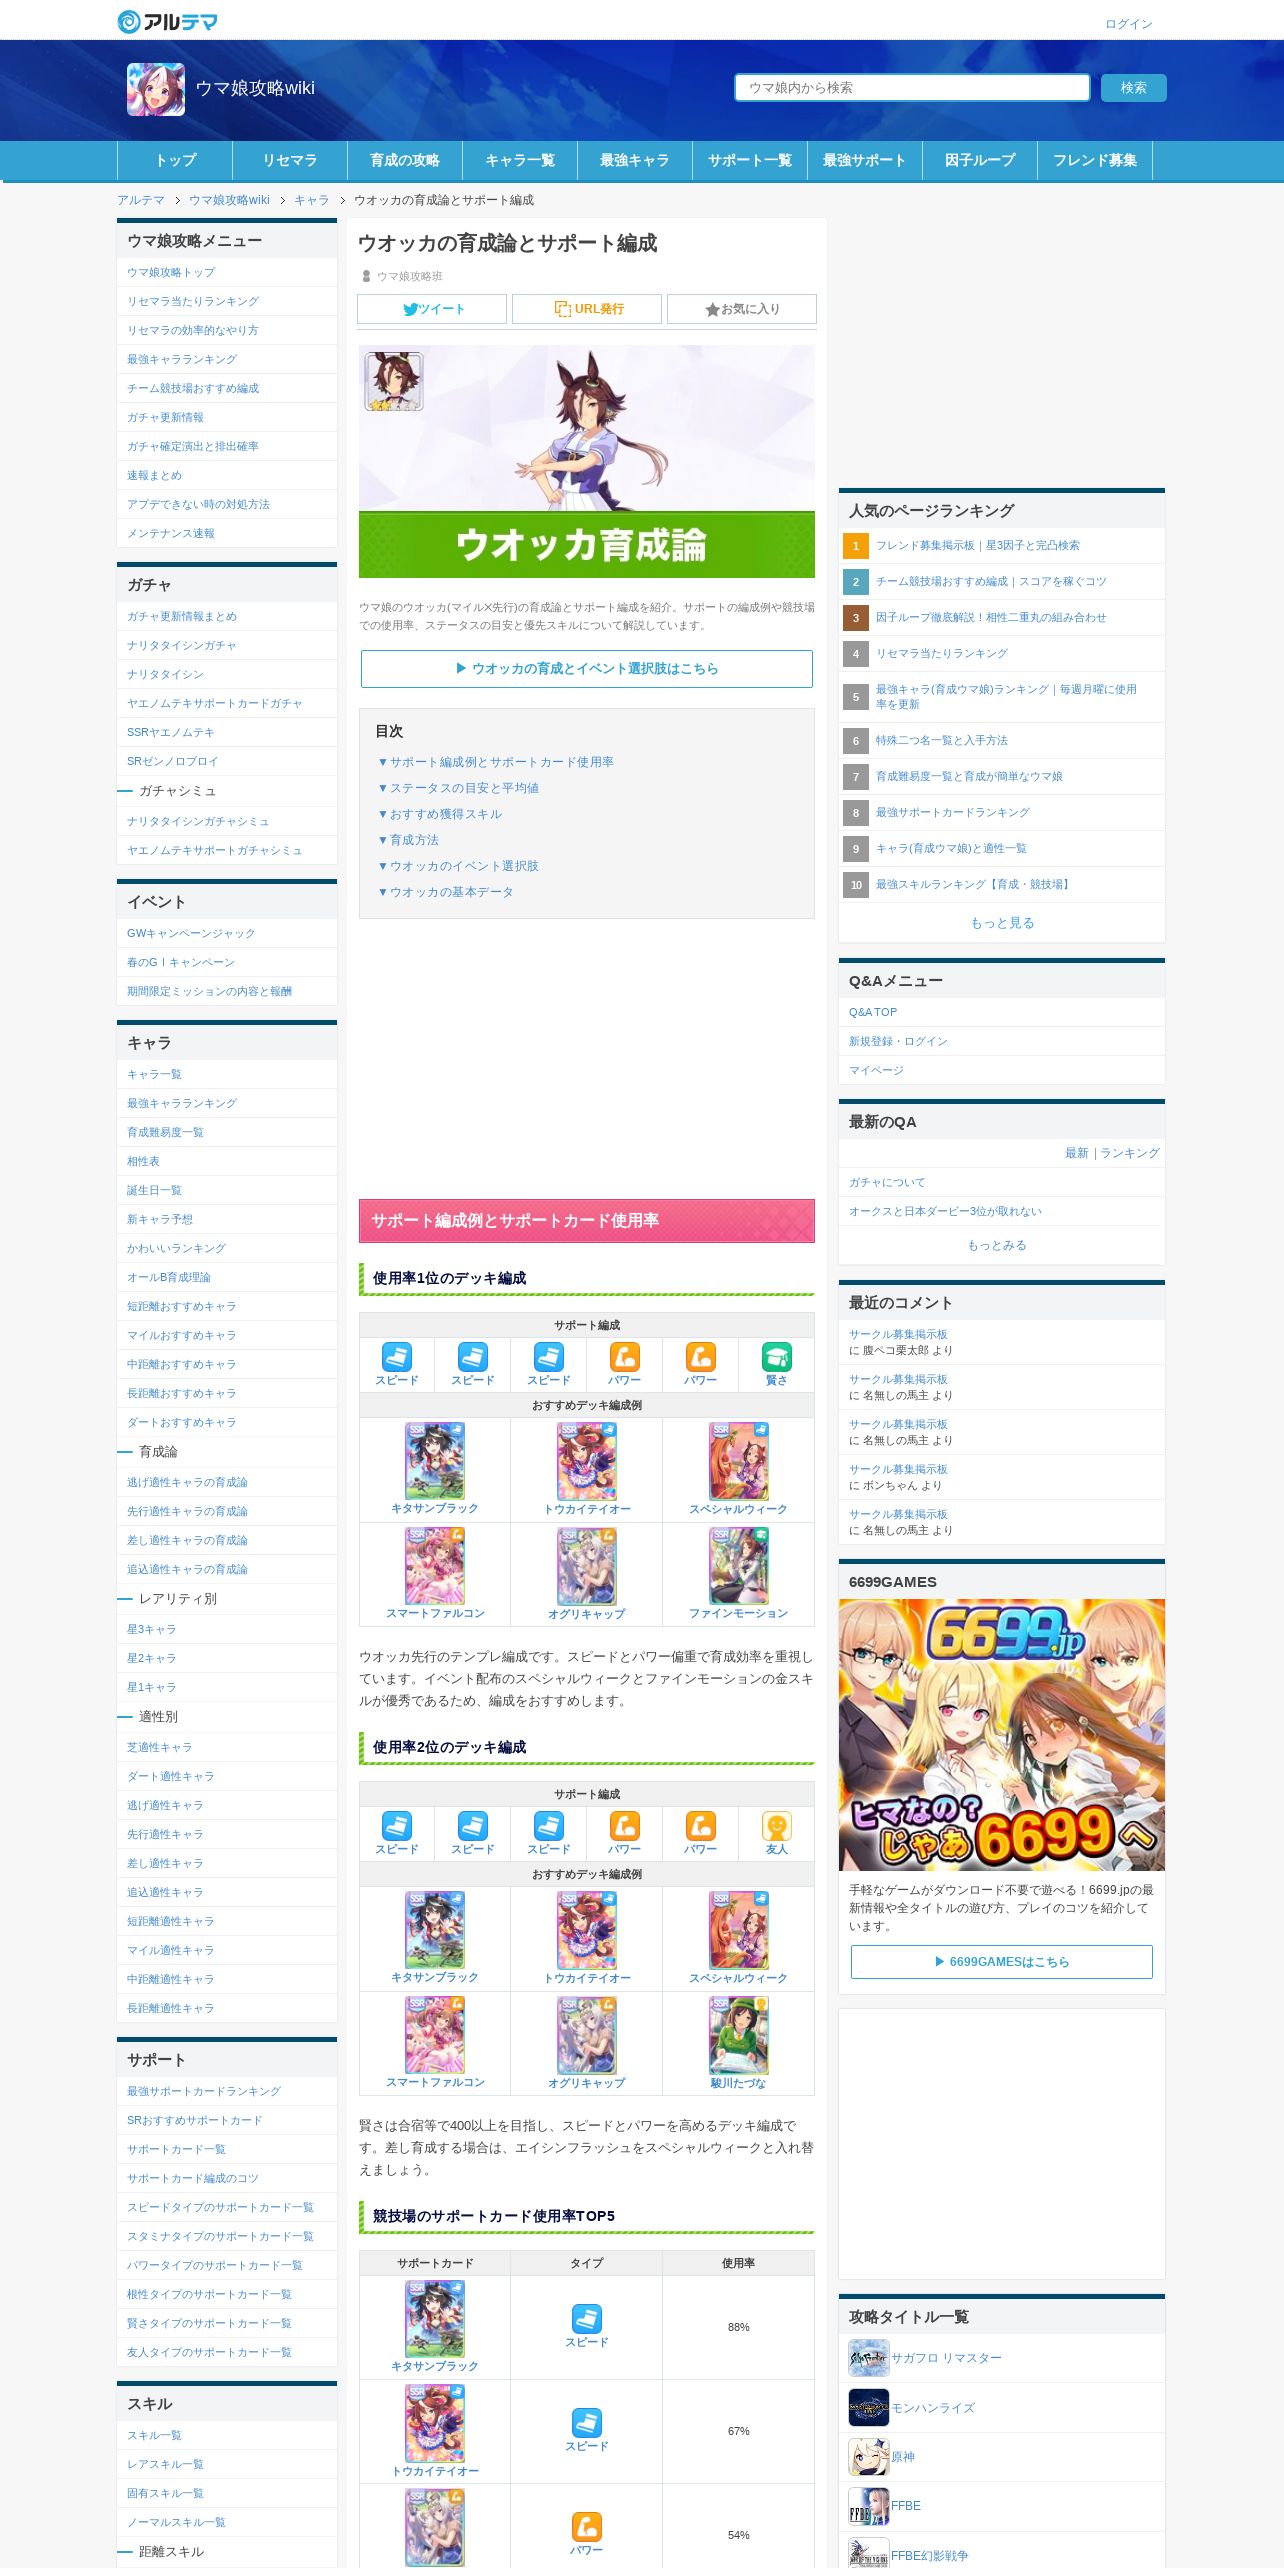This screenshot has height=2568, width=1284.
Task: Open キタサンブラック card in rank 1 deck
Action: [x=435, y=1461]
